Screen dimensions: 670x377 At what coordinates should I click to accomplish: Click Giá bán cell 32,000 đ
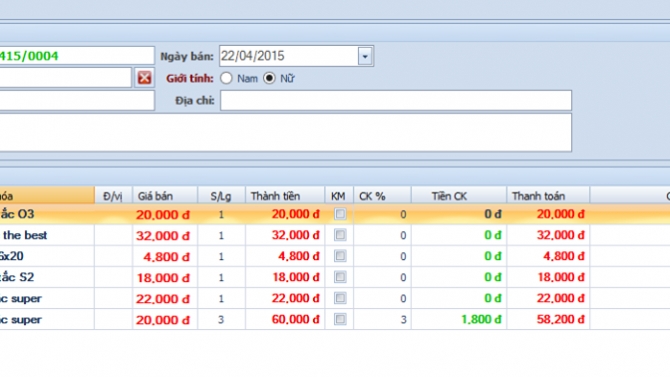tap(165, 235)
